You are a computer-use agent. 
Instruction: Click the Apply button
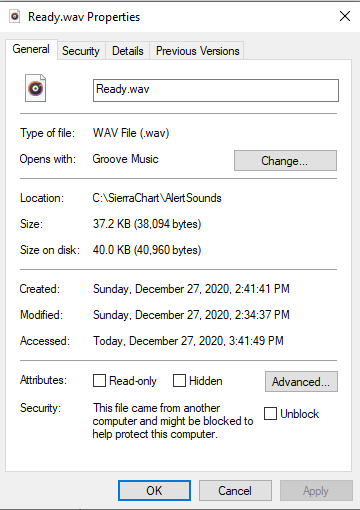tap(316, 491)
